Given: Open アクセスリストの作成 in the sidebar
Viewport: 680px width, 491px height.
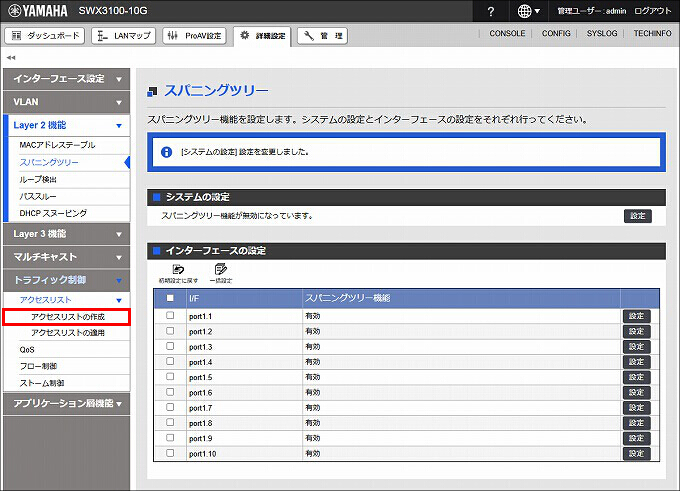Looking at the screenshot, I should click(x=67, y=317).
